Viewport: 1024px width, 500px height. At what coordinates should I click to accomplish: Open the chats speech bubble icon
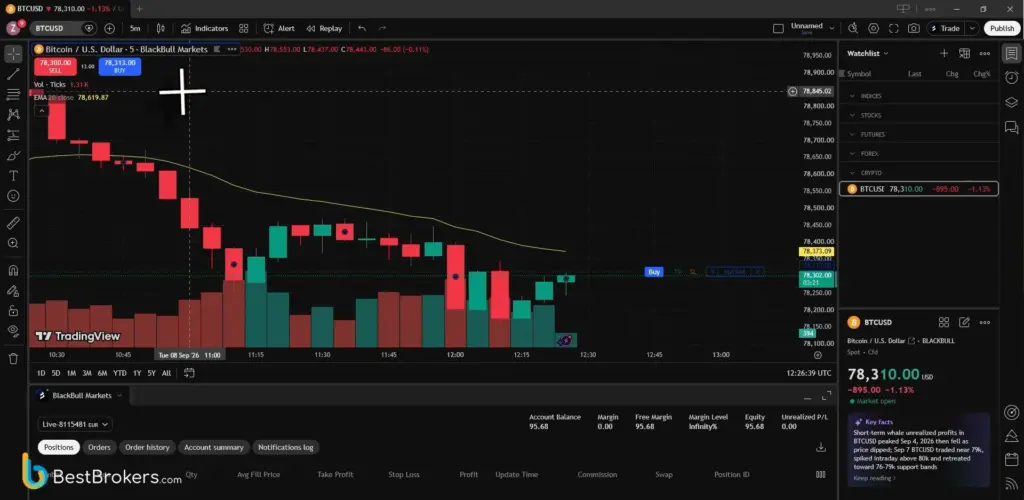pos(1012,127)
